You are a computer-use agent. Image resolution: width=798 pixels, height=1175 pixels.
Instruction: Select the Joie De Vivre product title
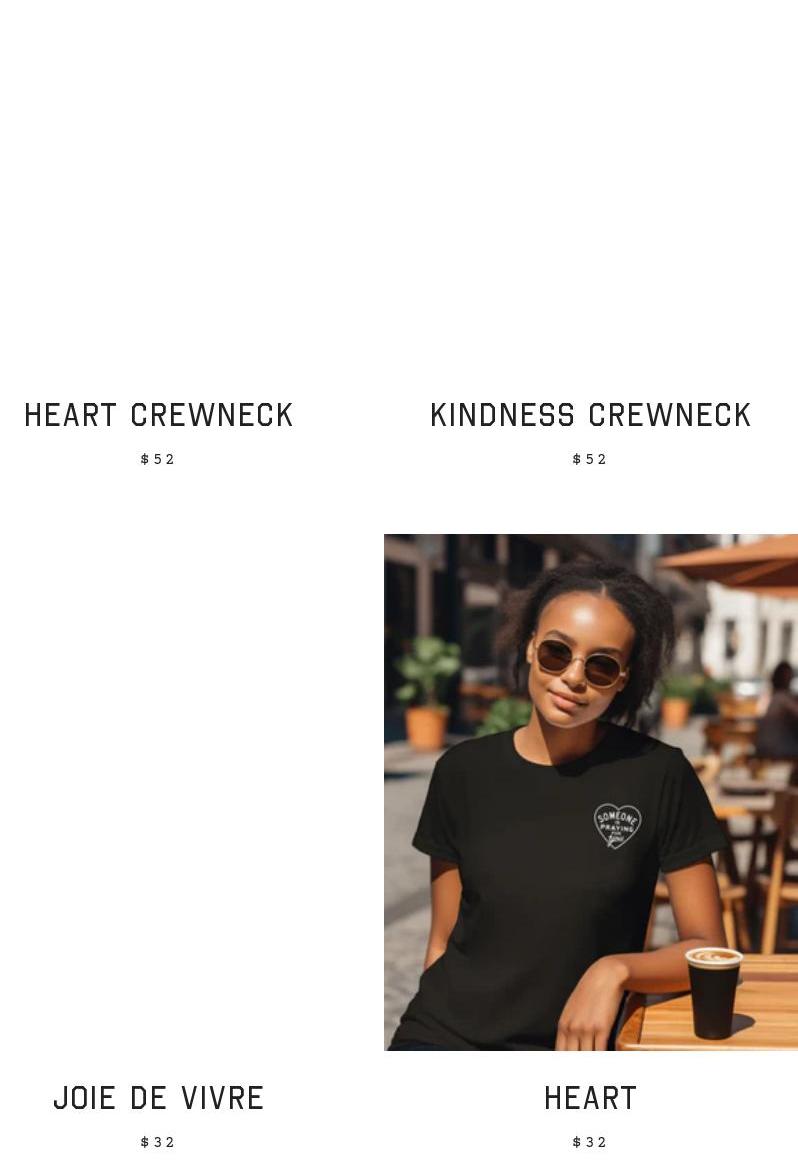(x=158, y=1099)
